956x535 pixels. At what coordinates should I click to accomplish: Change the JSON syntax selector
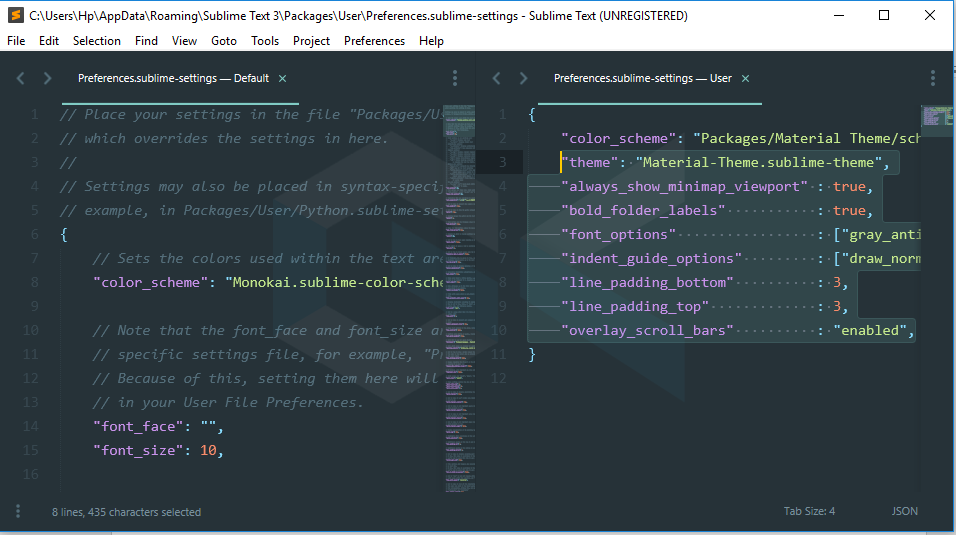click(904, 511)
